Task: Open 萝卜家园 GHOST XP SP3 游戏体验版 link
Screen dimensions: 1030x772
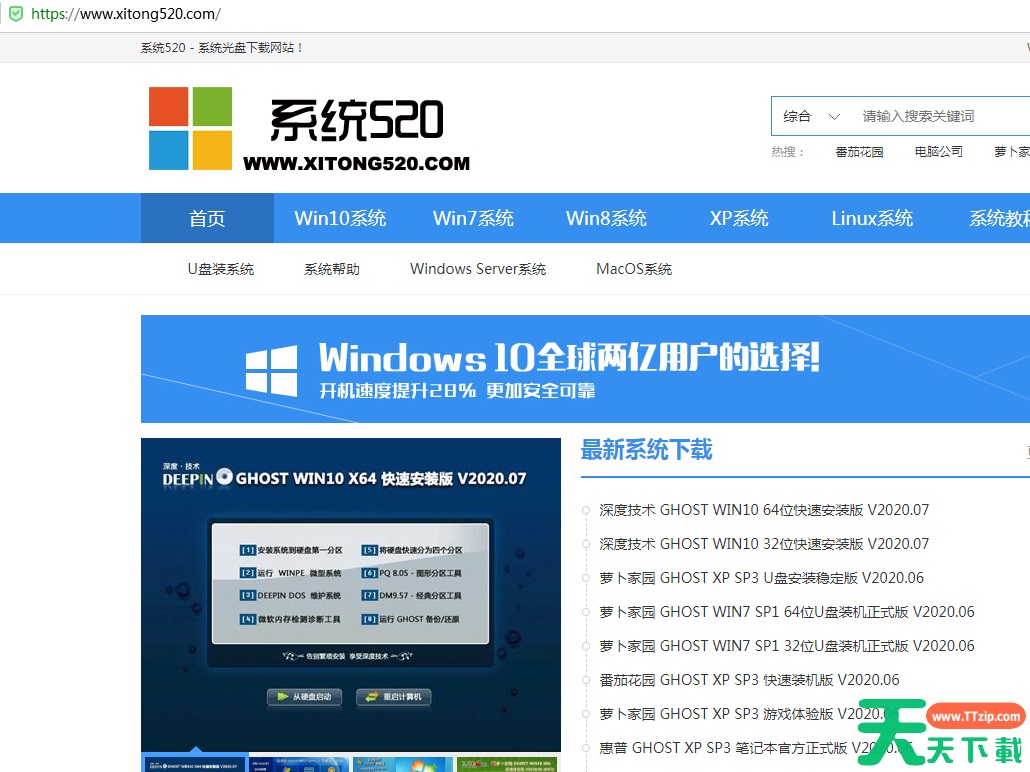Action: pyautogui.click(x=750, y=714)
